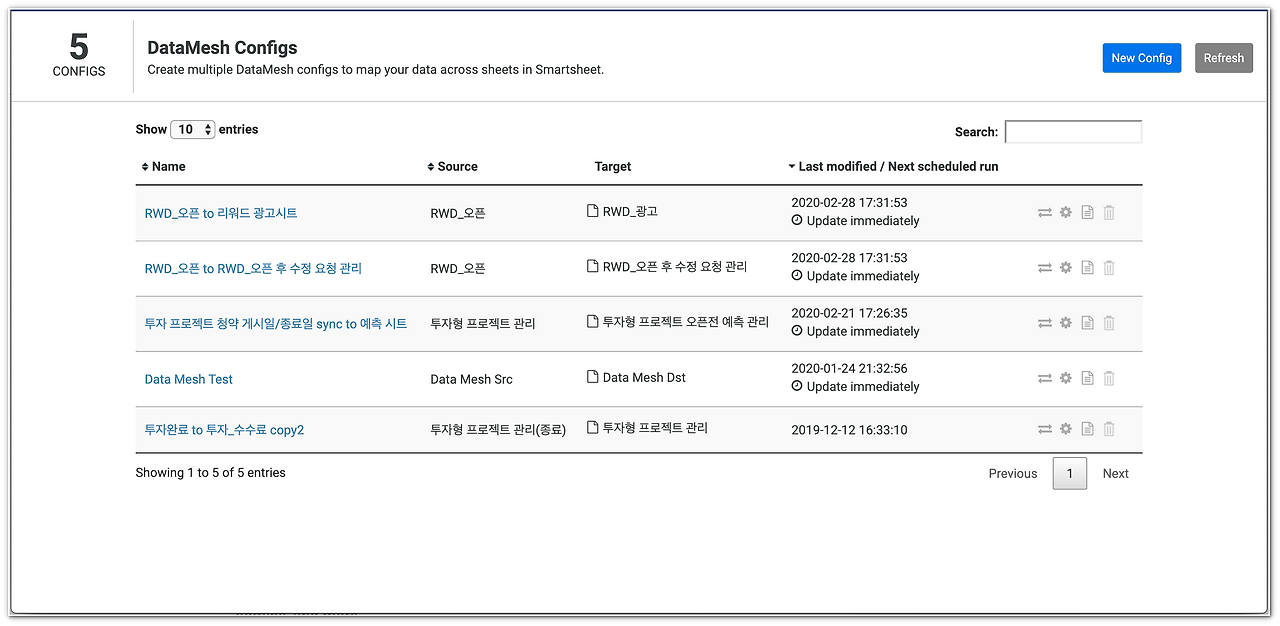View log document for RWD_오픈 후 수정 요청 config
This screenshot has height=626, width=1280.
point(1087,268)
